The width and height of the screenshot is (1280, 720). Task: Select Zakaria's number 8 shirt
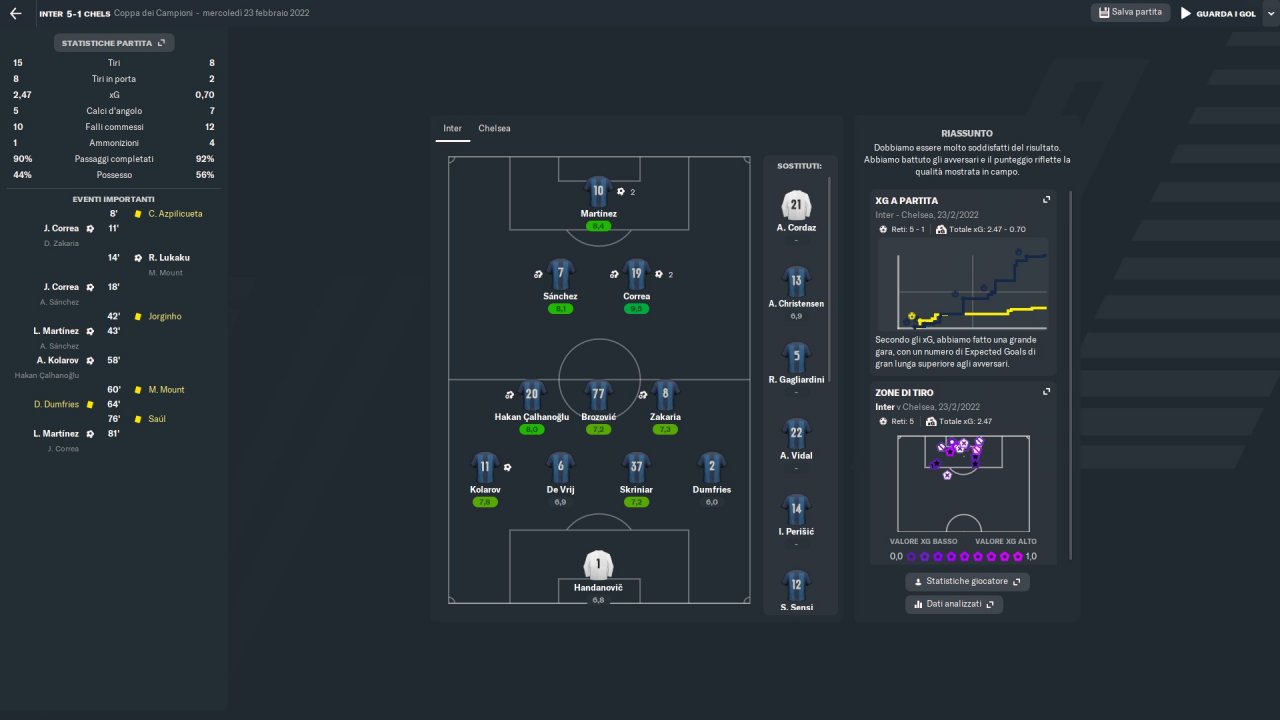(665, 394)
